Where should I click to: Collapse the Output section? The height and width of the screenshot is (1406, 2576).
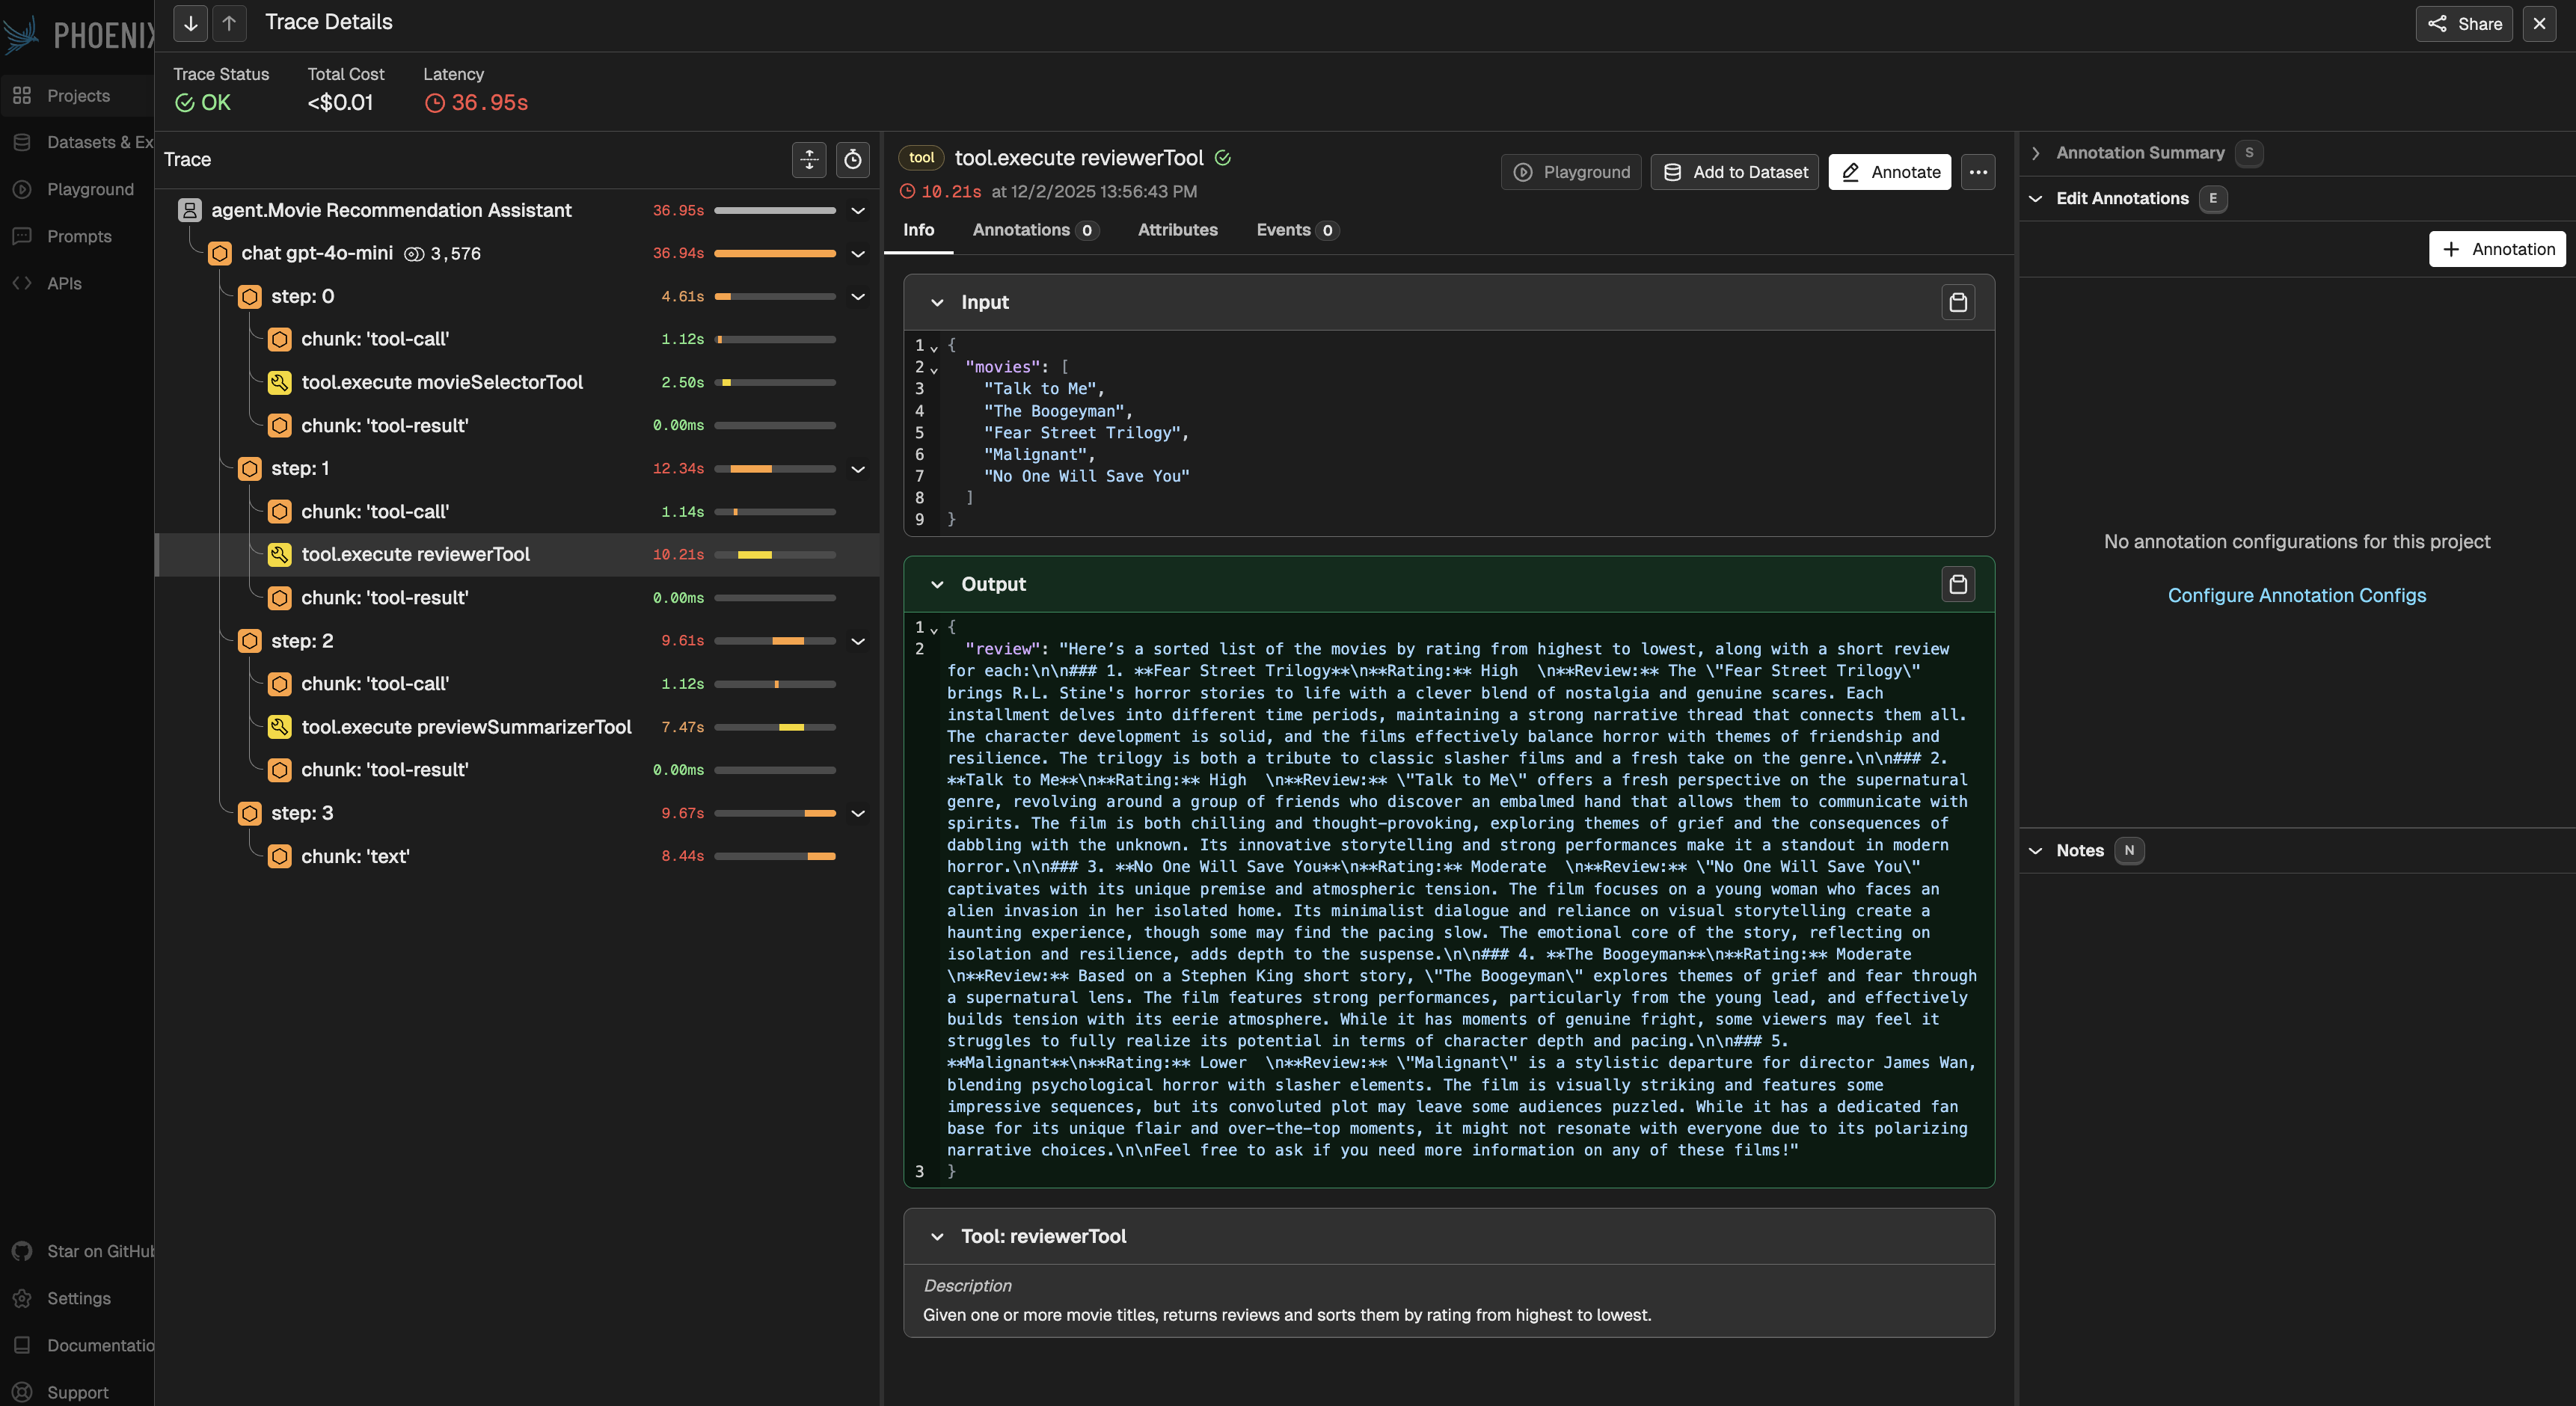point(937,584)
